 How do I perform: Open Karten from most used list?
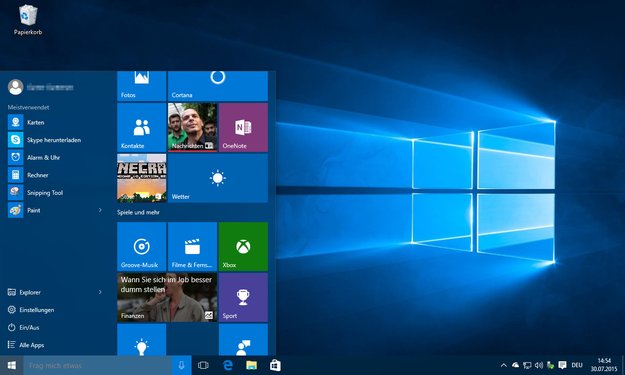pos(54,122)
